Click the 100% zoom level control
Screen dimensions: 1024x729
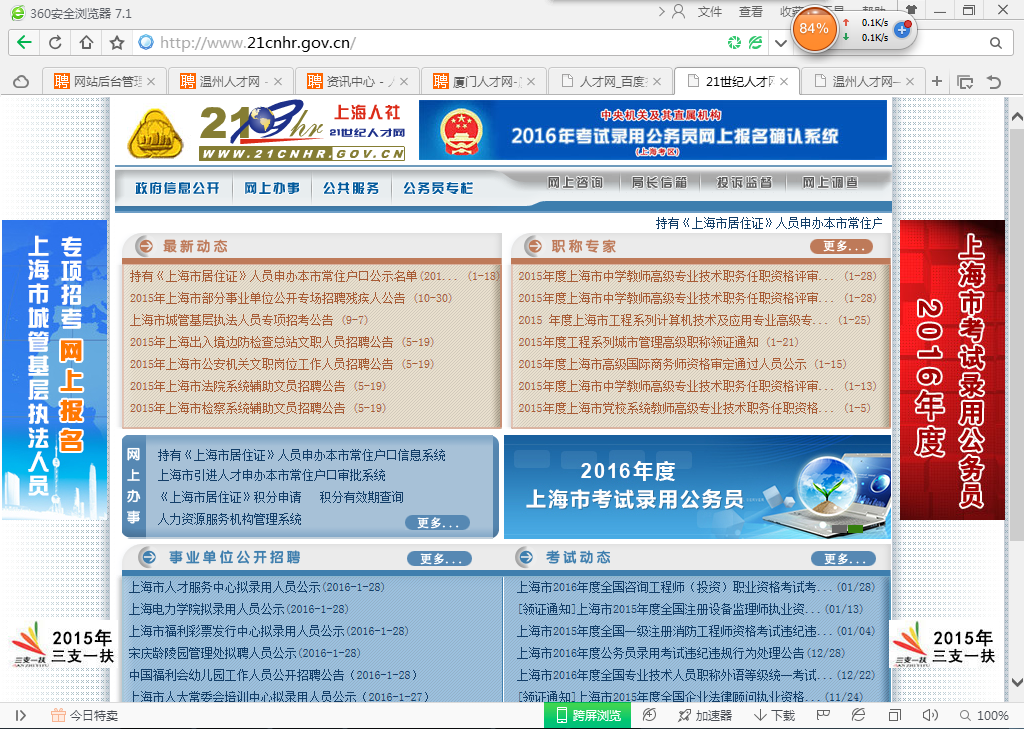tap(984, 716)
